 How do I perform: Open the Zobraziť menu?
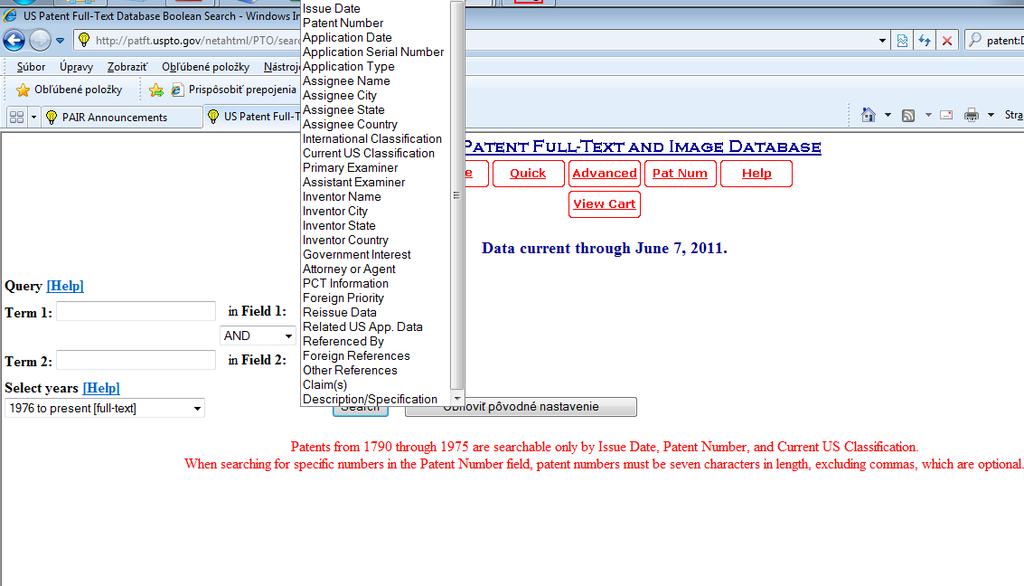[127, 67]
